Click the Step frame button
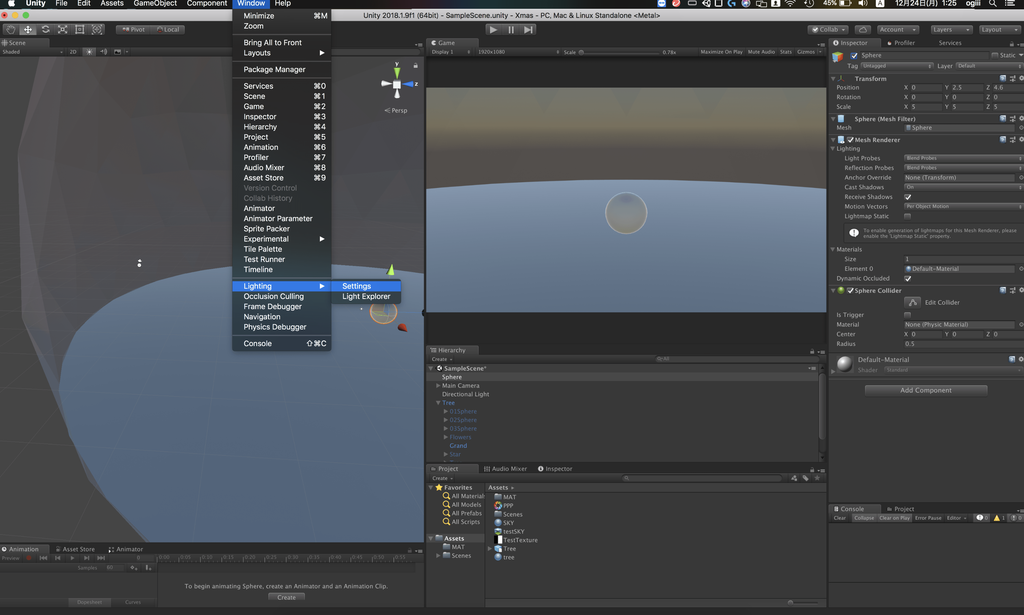This screenshot has height=615, width=1024. coord(528,29)
